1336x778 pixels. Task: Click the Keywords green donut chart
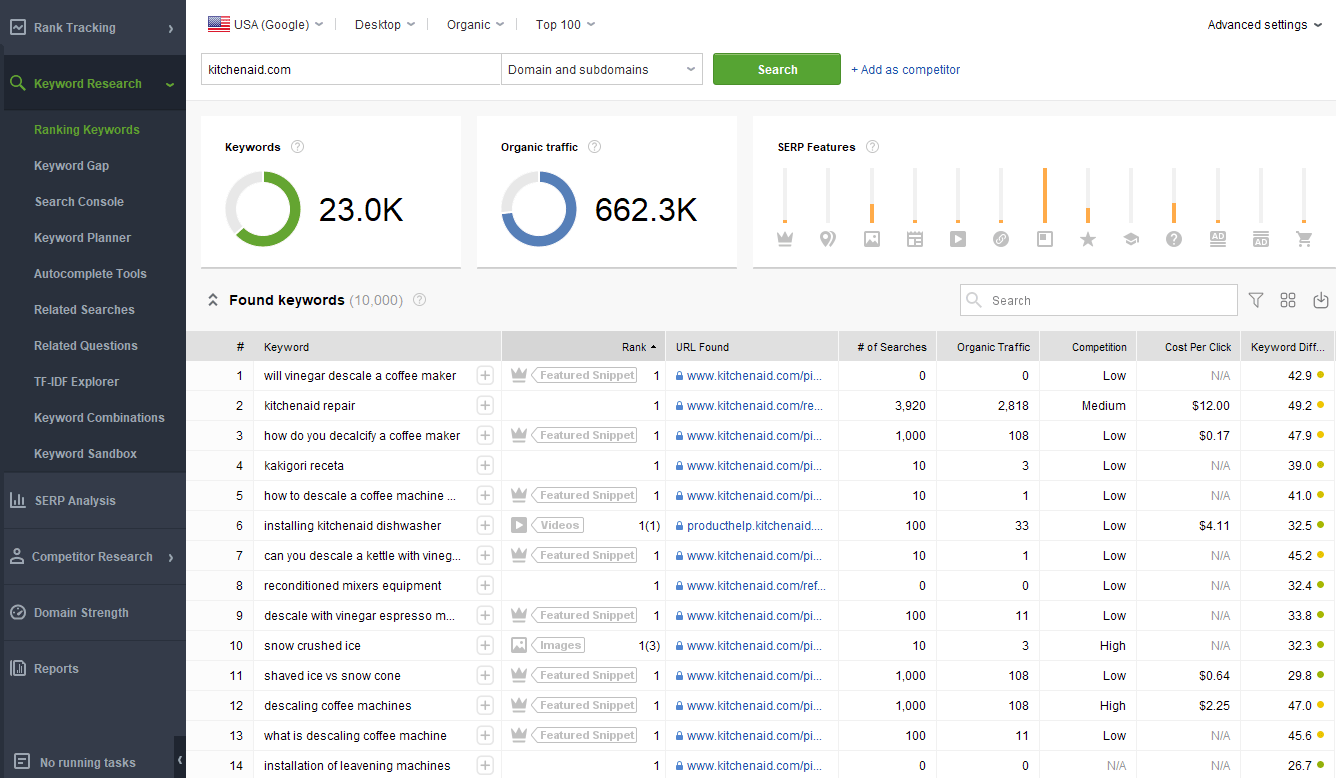click(x=263, y=209)
